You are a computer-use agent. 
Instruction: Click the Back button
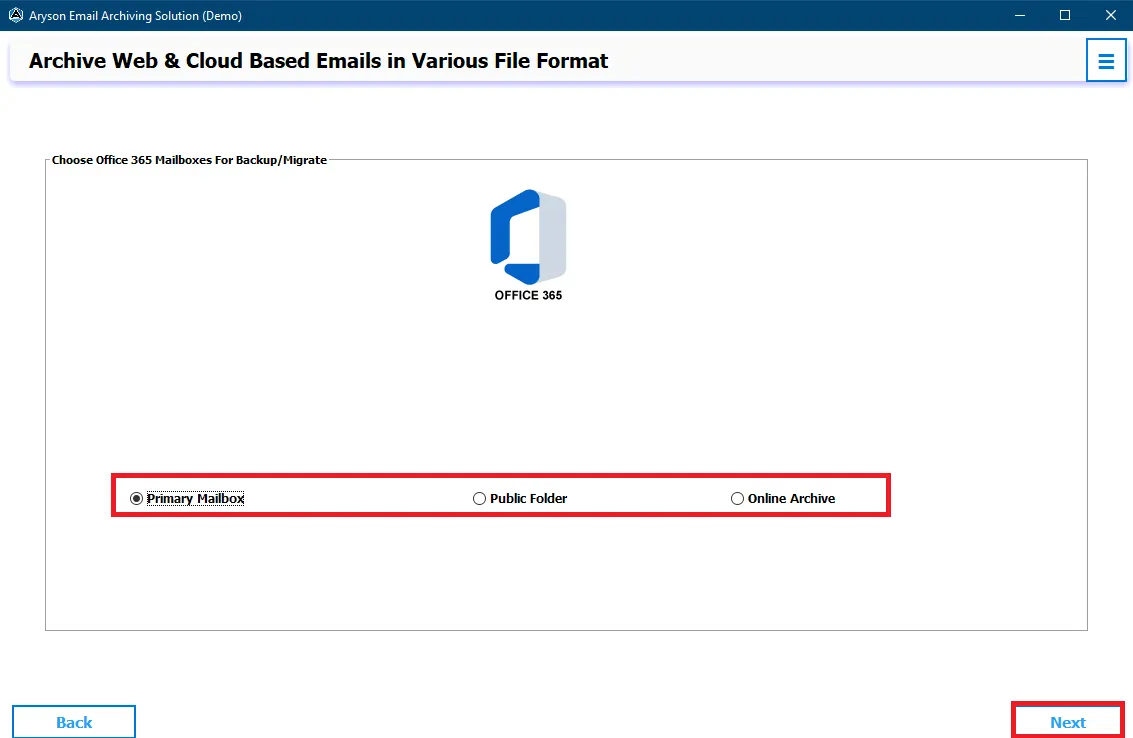[x=74, y=722]
